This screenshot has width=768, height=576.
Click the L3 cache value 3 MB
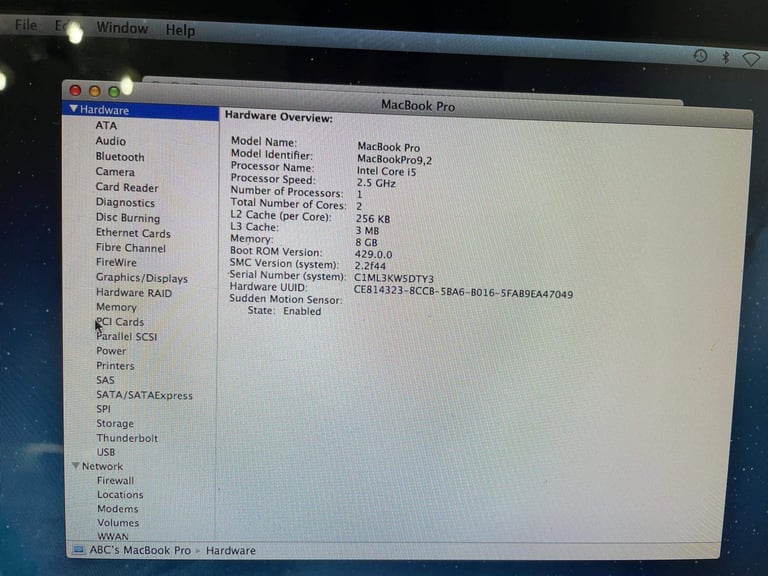[x=367, y=231]
